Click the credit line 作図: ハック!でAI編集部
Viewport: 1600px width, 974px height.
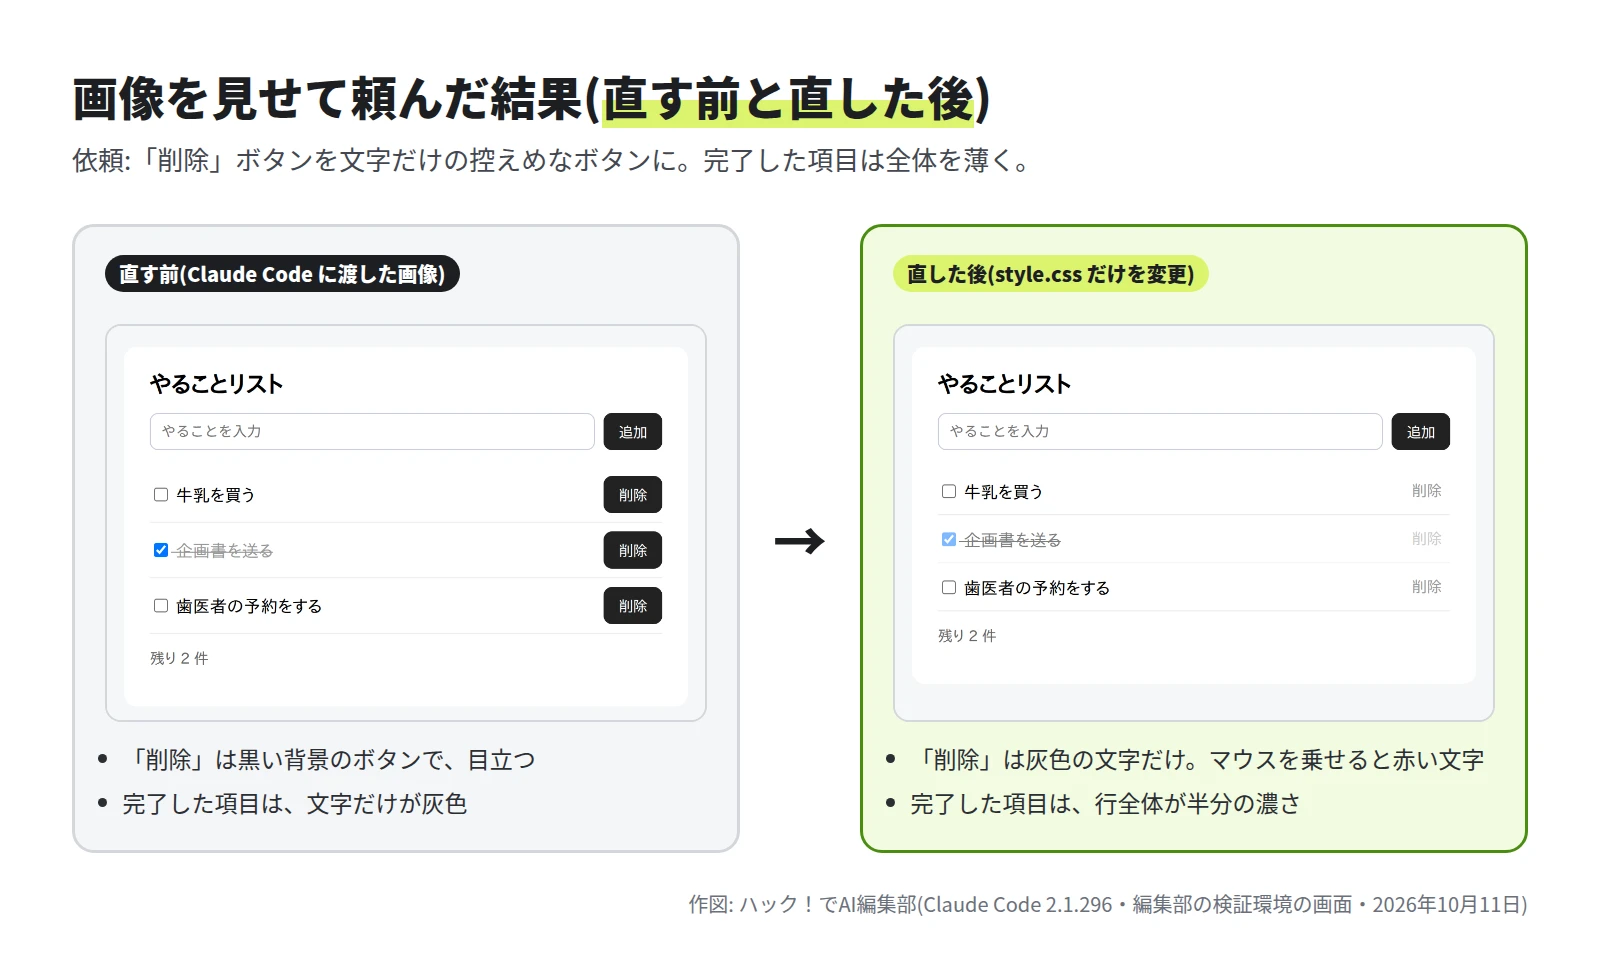[x=1108, y=905]
